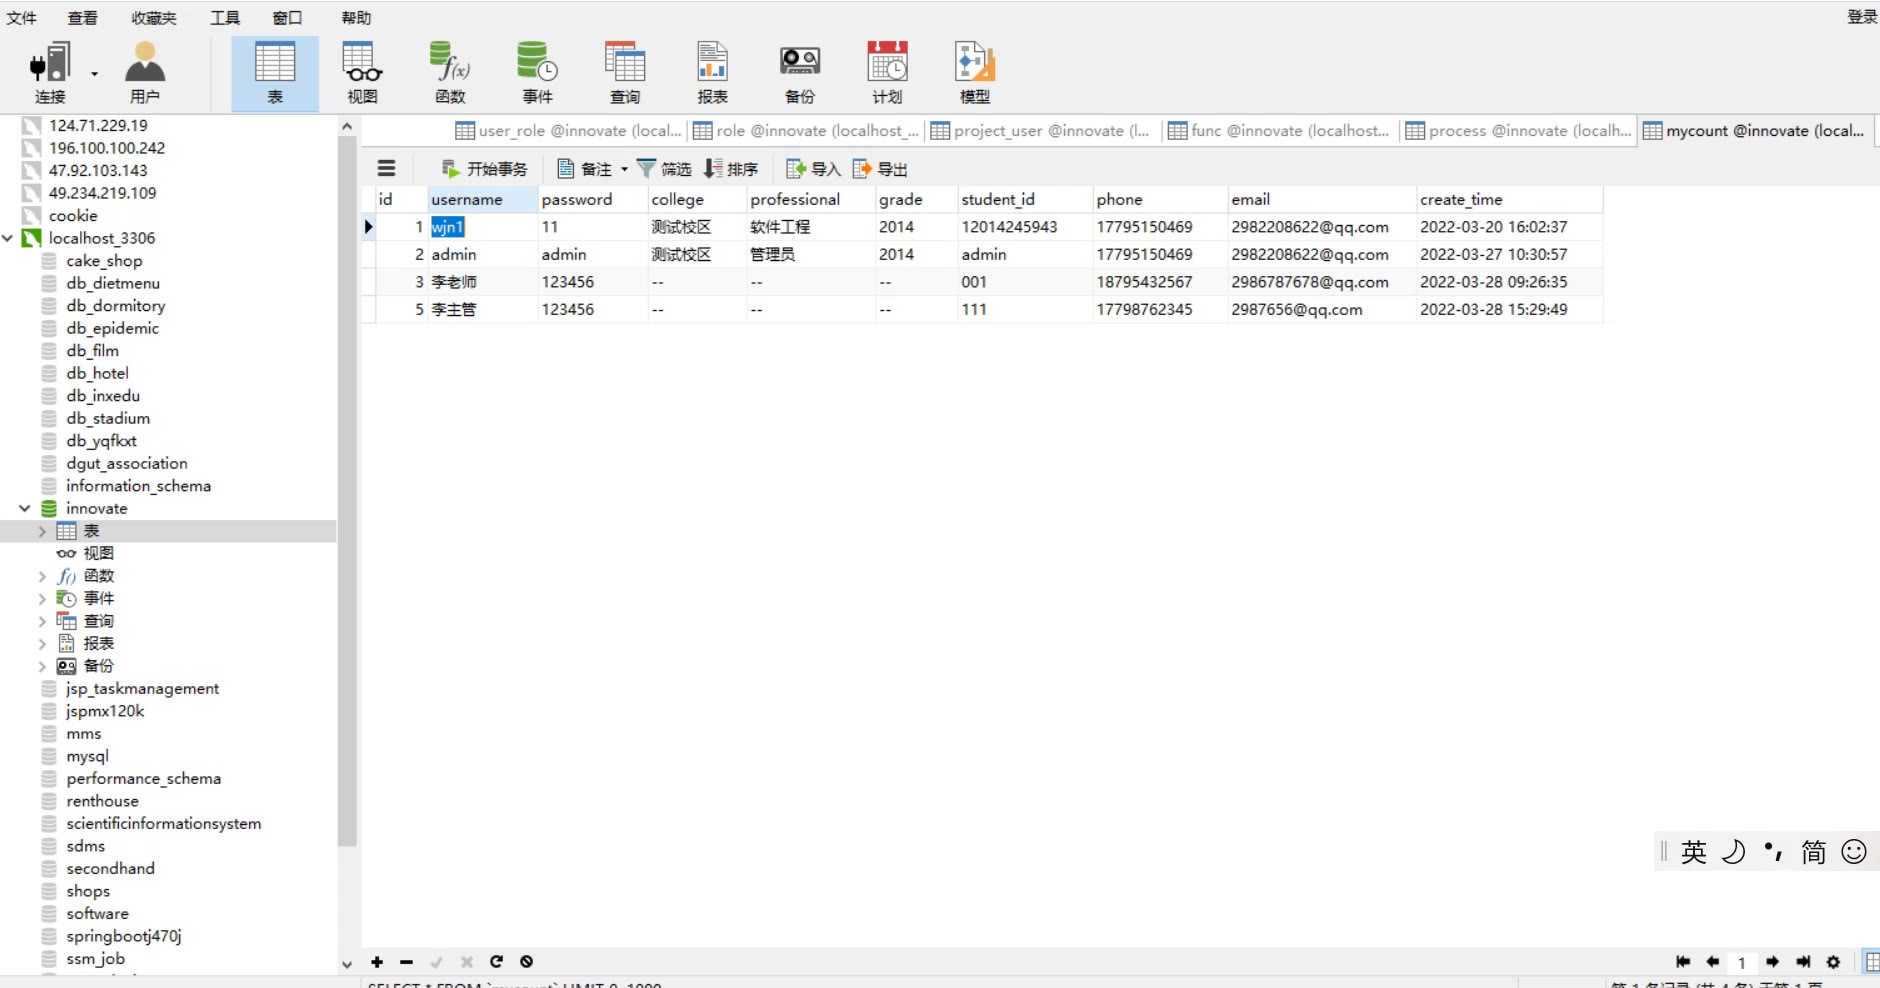1880x988 pixels.
Task: Toggle the 简 simplified Chinese IME mode
Action: pos(1813,852)
